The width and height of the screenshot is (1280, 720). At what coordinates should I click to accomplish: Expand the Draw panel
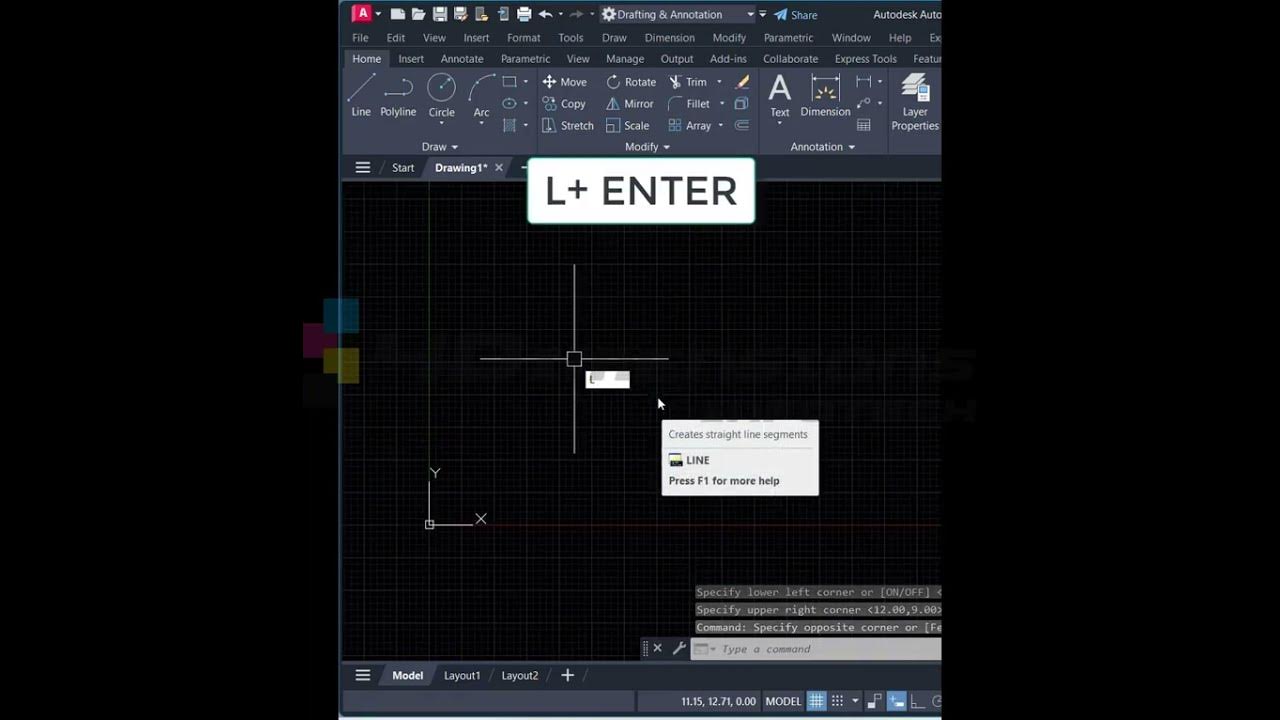[440, 147]
